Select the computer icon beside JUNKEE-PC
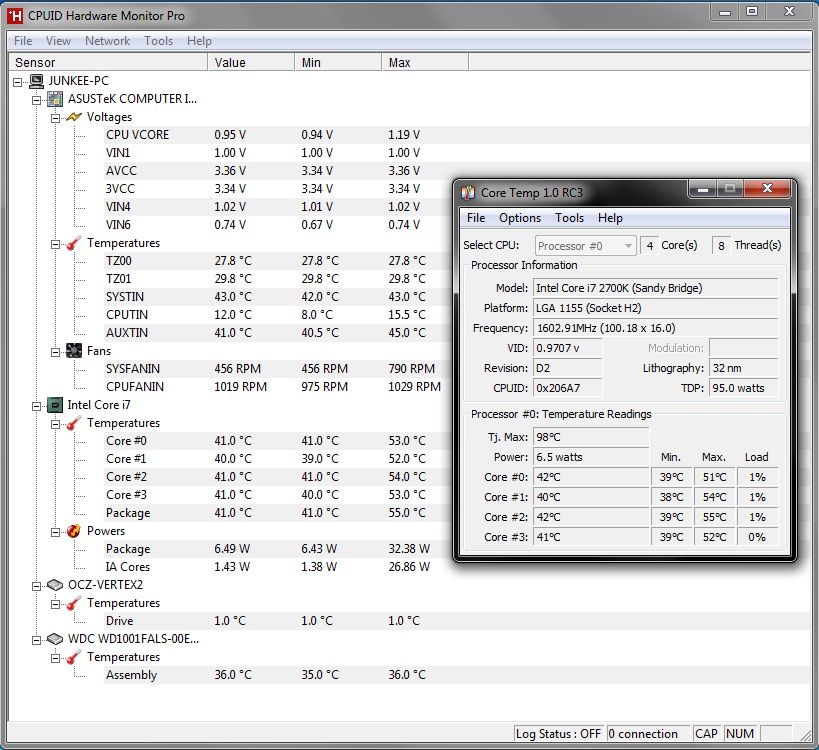Viewport: 819px width, 750px height. click(x=37, y=81)
